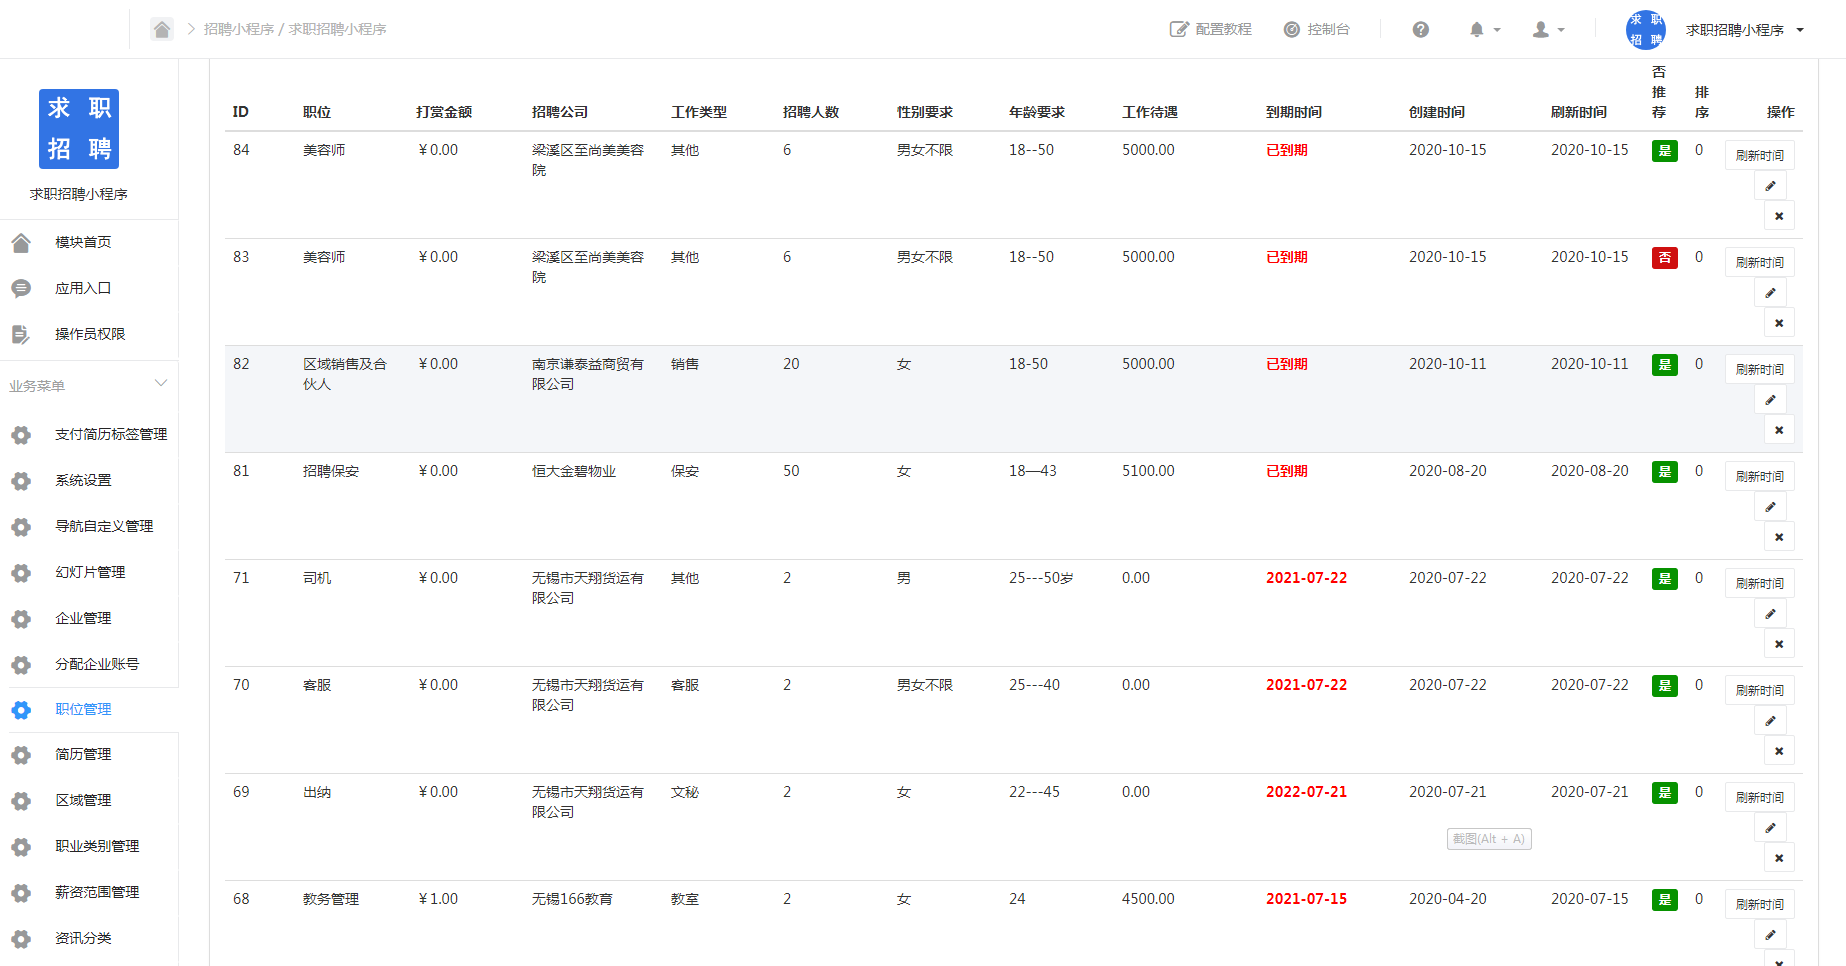
Task: Click 刷新时间 button for ID 82
Action: coord(1759,369)
